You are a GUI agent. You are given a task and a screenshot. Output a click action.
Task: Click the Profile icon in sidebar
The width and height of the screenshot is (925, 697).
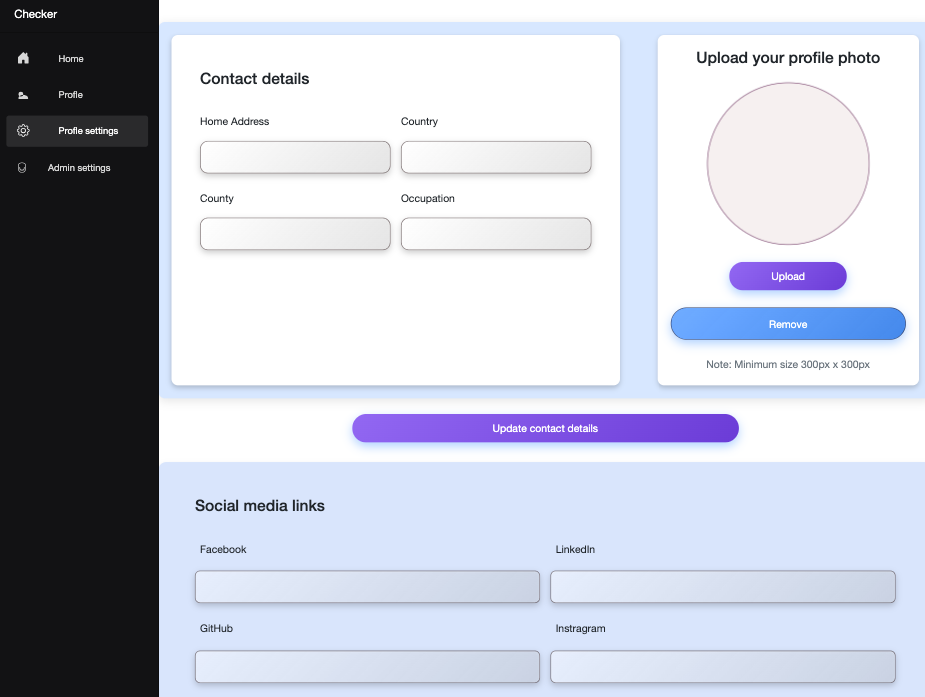(x=23, y=95)
